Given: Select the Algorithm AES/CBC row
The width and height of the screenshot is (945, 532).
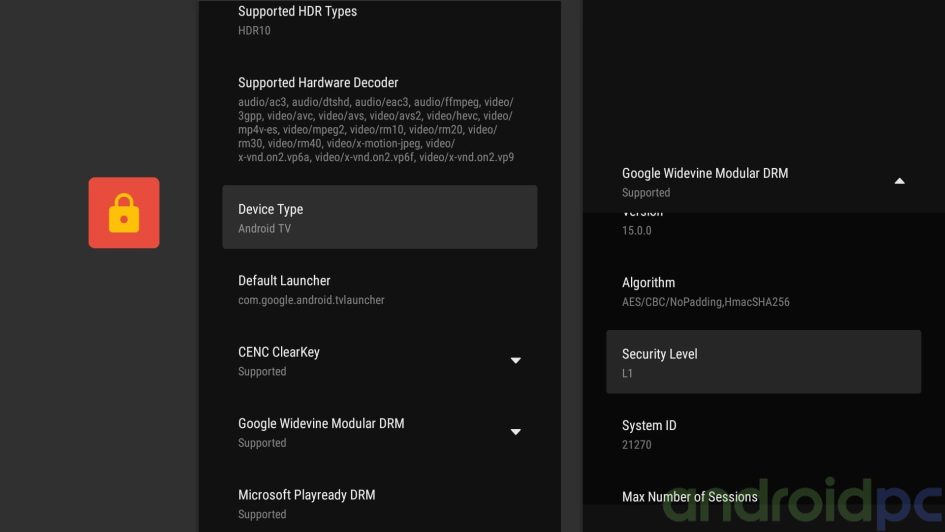Looking at the screenshot, I should click(762, 291).
